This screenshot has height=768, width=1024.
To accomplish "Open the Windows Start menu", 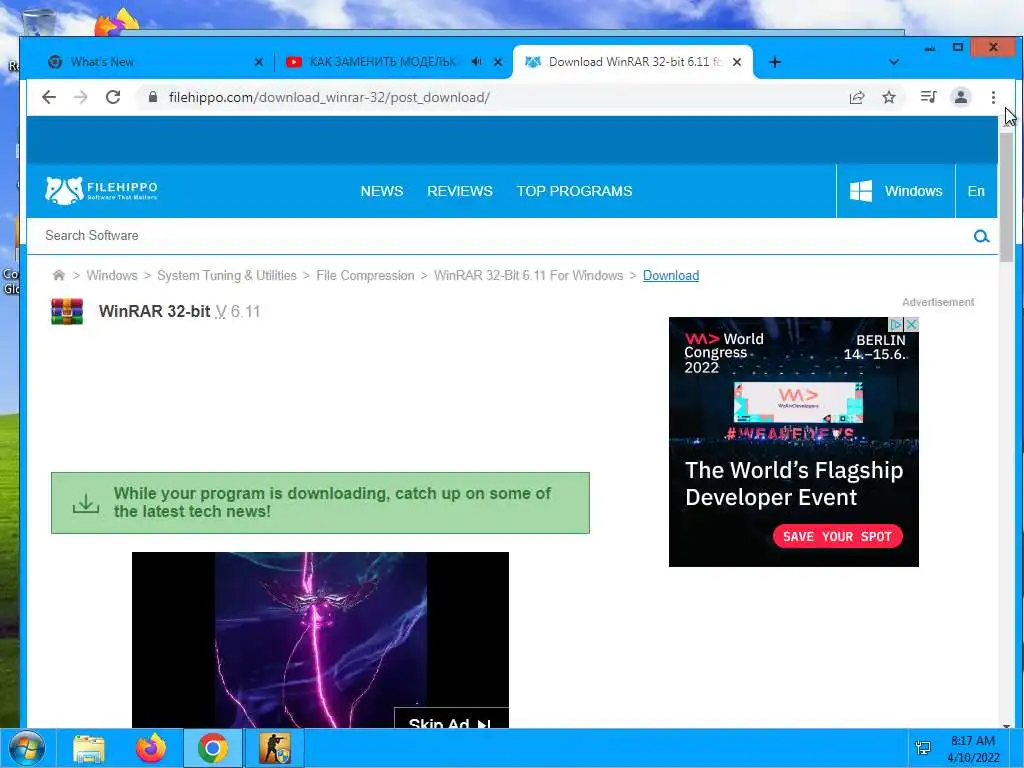I will click(x=26, y=748).
